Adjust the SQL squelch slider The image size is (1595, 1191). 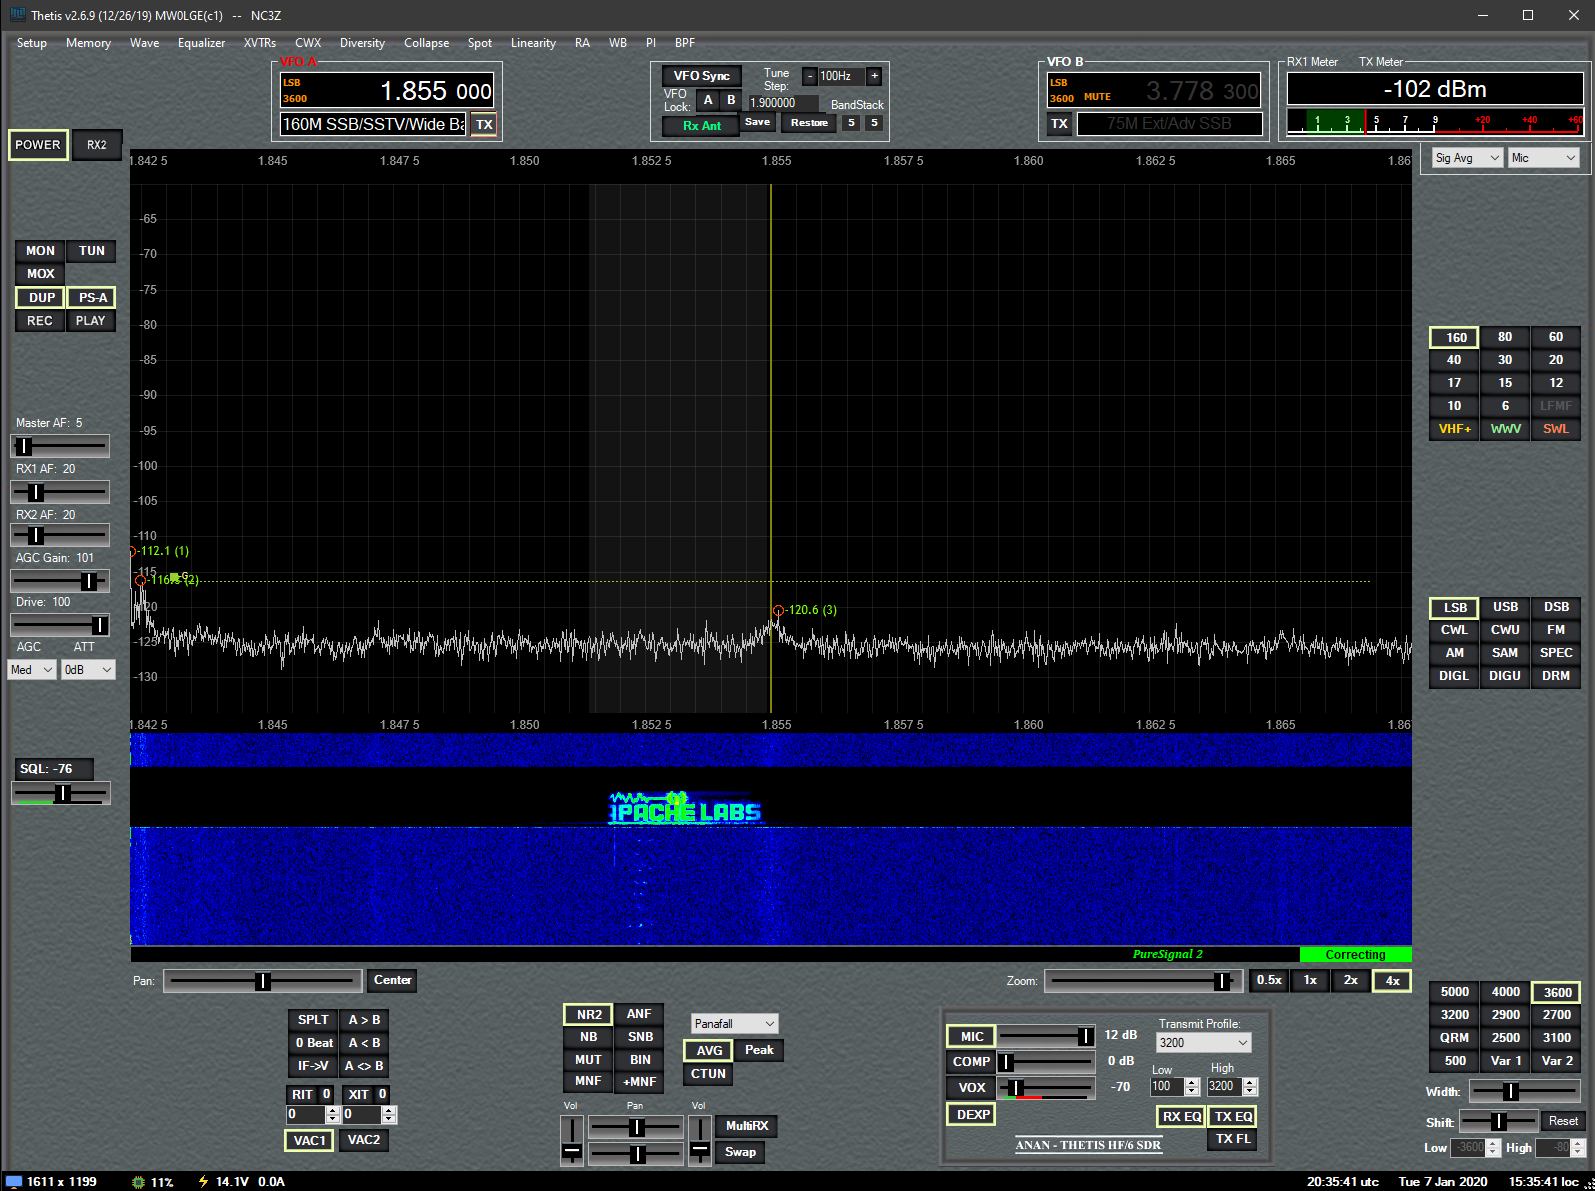(x=60, y=794)
